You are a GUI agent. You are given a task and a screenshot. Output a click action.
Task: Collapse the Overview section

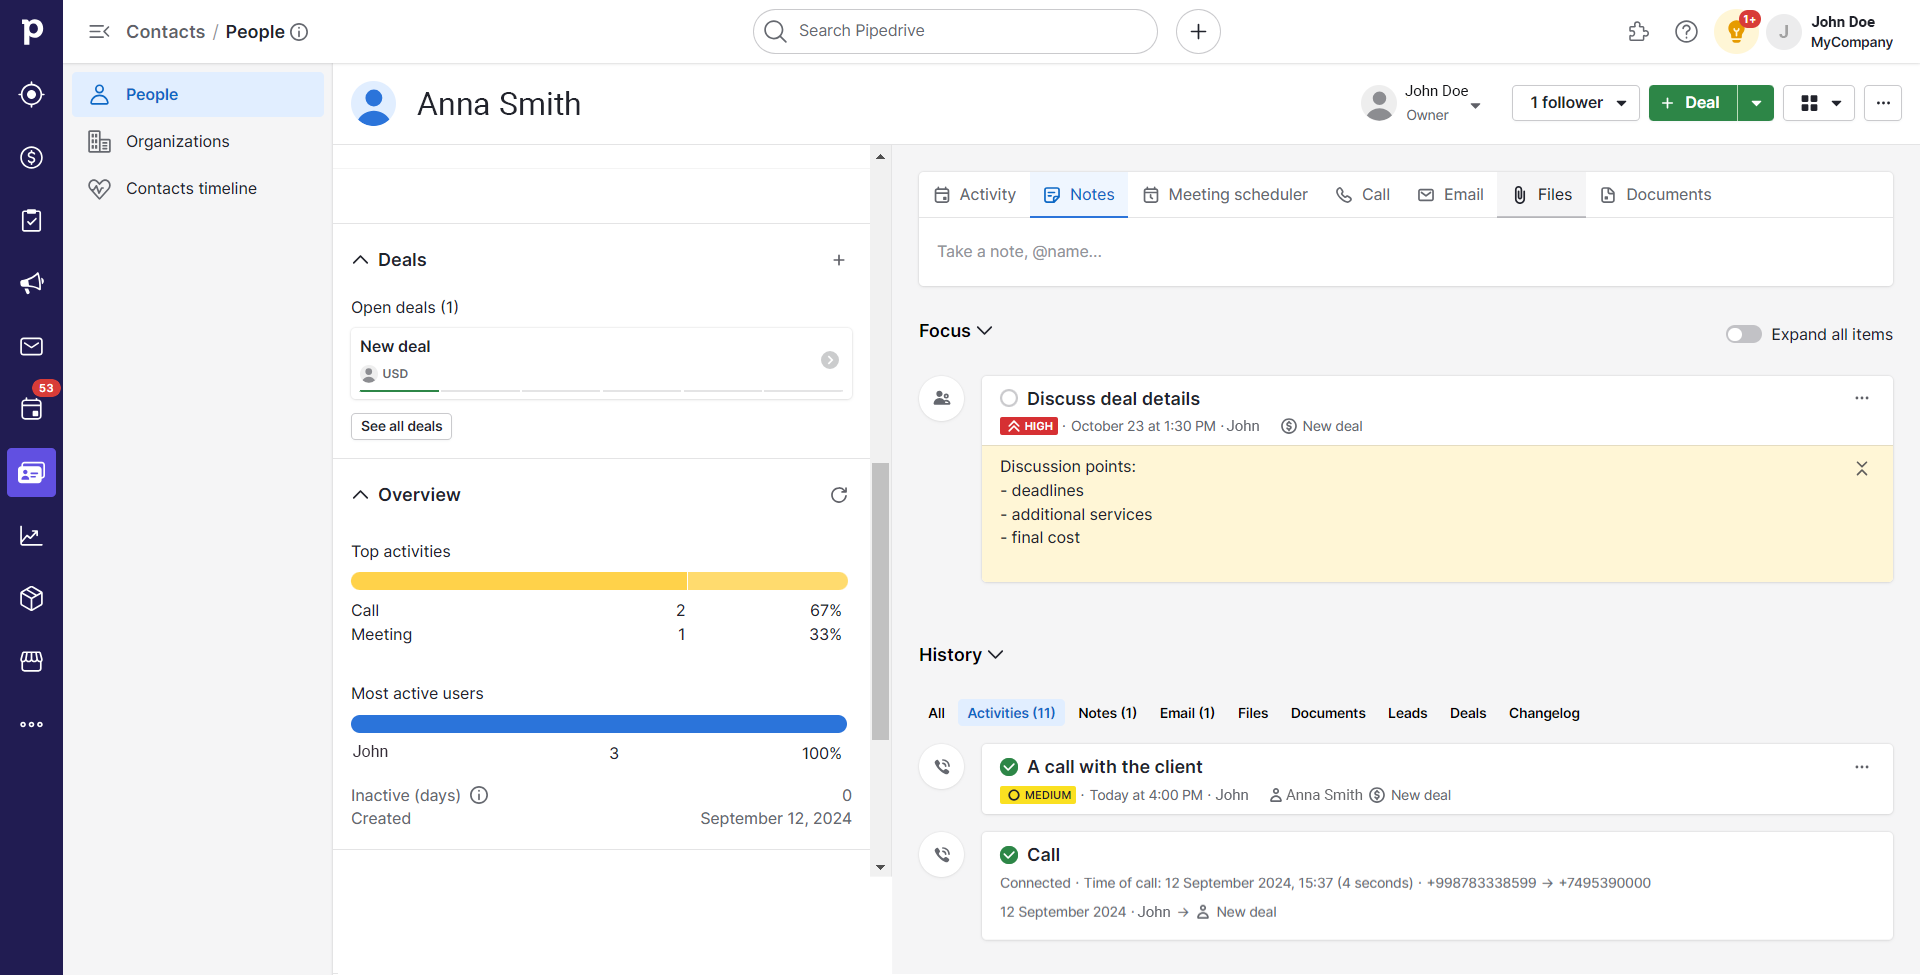tap(361, 495)
